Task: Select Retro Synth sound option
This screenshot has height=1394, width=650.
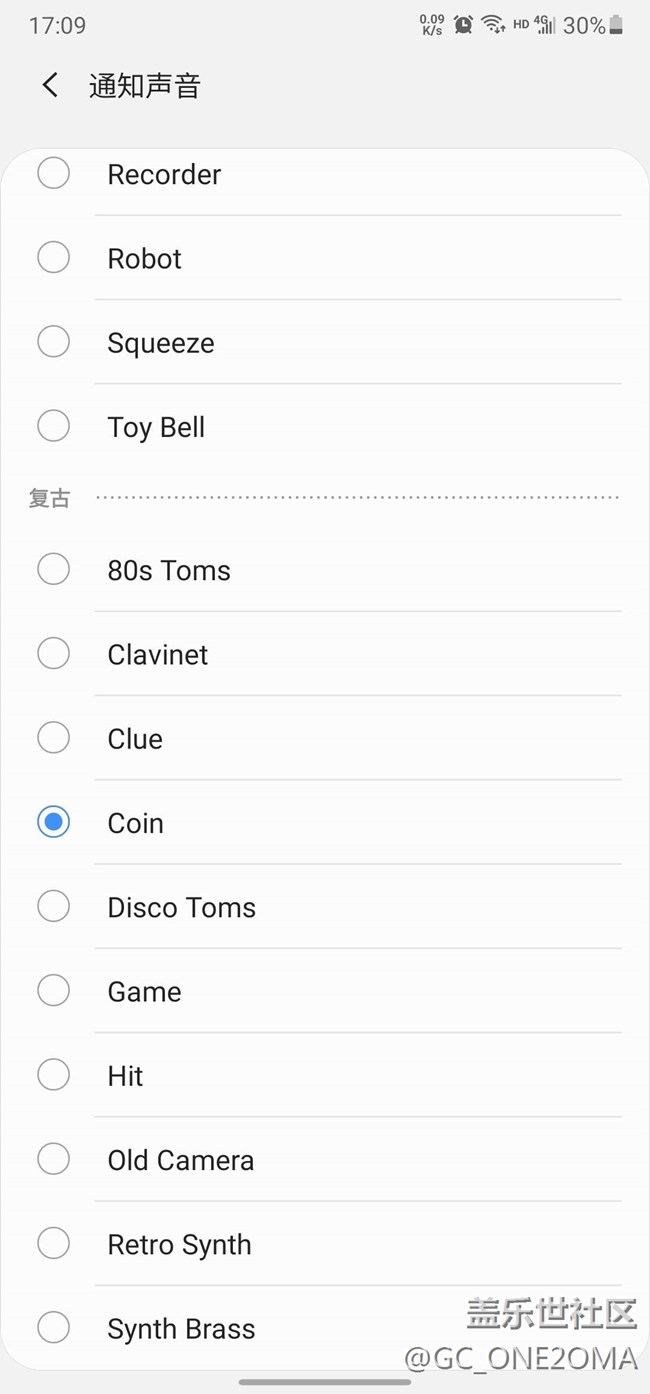Action: 53,1244
